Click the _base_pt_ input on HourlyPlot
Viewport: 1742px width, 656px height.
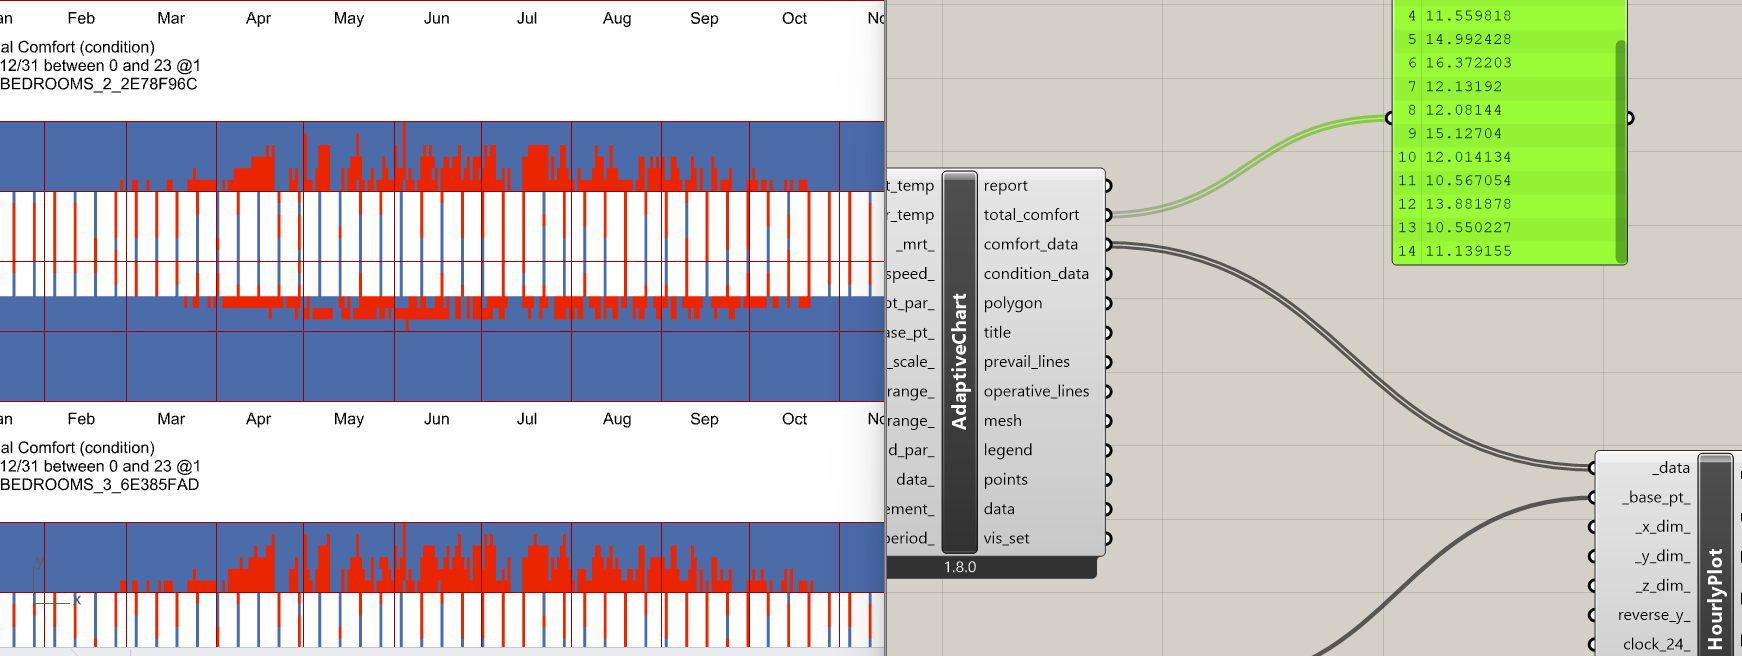(1656, 497)
